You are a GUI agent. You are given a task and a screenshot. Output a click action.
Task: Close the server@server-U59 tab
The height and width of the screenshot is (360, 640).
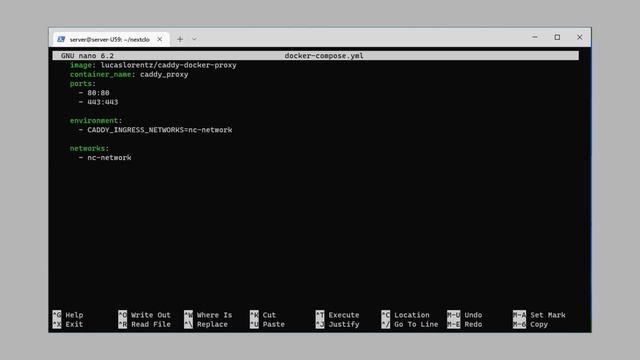coord(160,39)
